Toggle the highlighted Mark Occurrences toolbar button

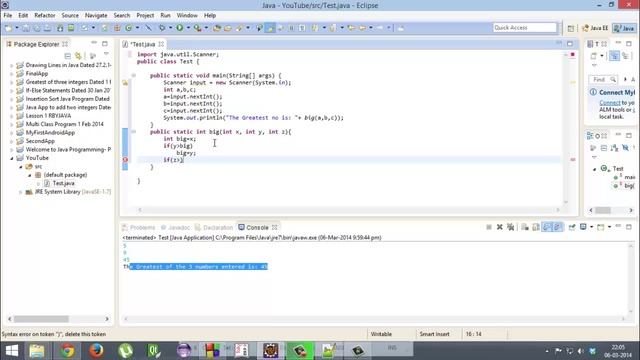coord(270,28)
